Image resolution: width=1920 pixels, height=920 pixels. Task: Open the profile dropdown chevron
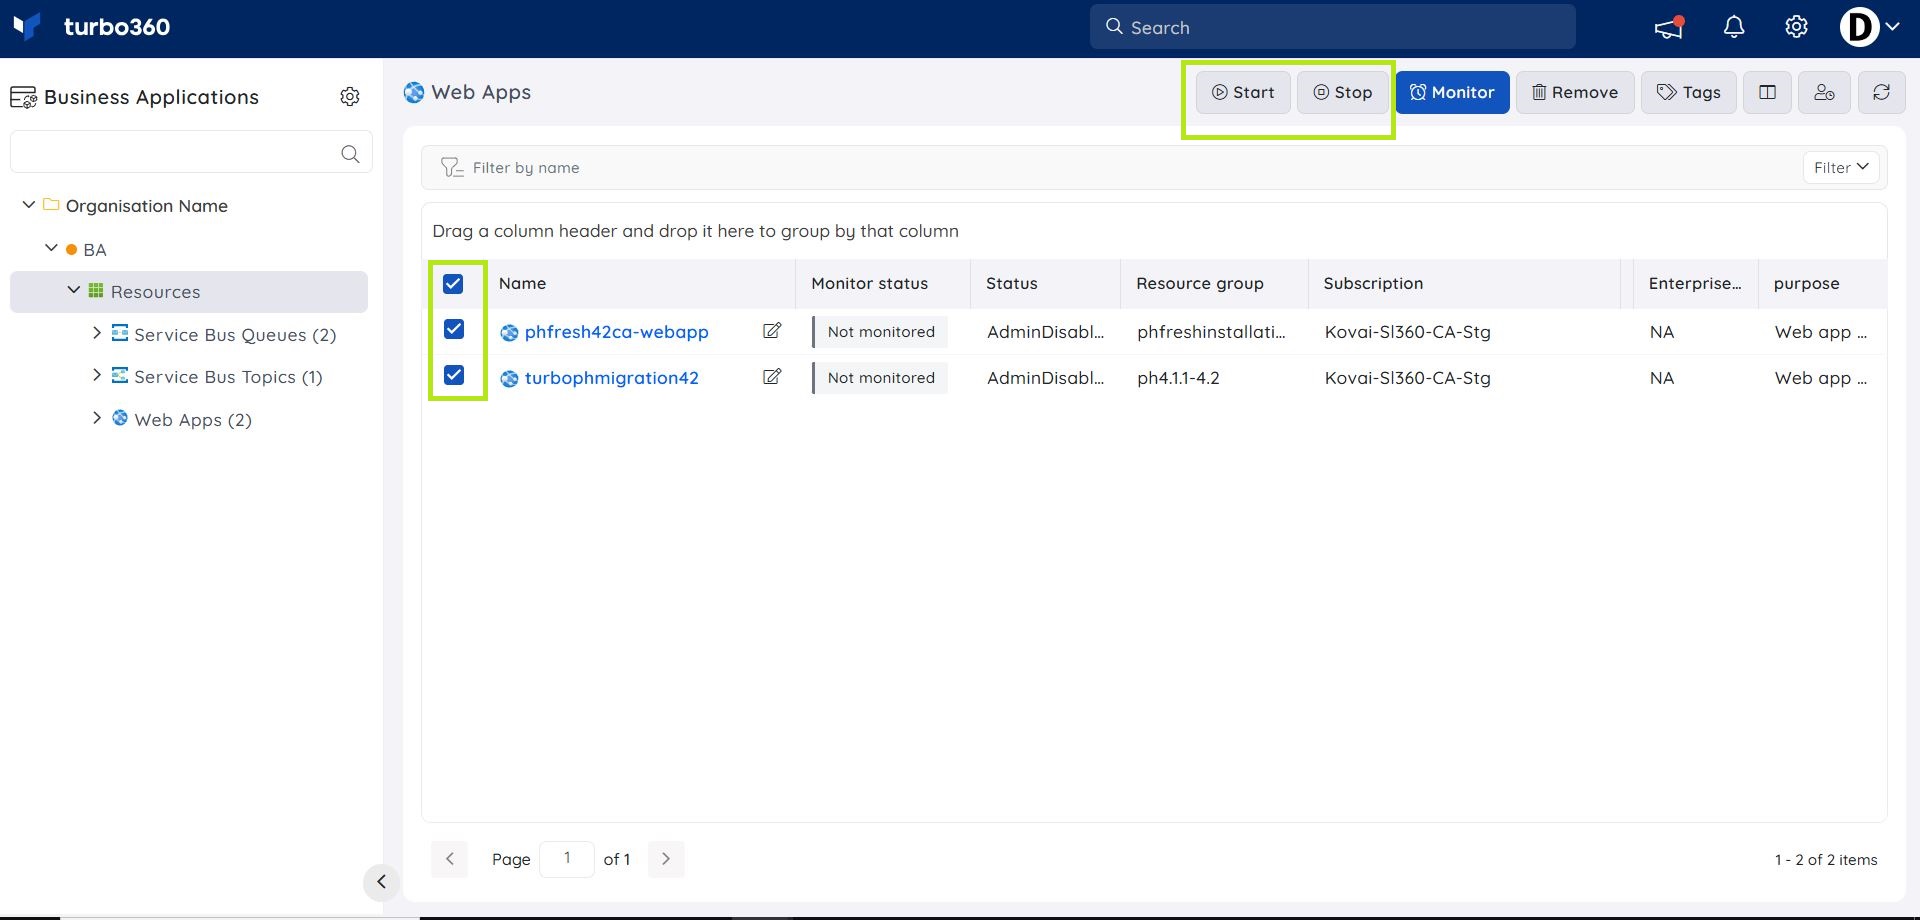coord(1892,28)
